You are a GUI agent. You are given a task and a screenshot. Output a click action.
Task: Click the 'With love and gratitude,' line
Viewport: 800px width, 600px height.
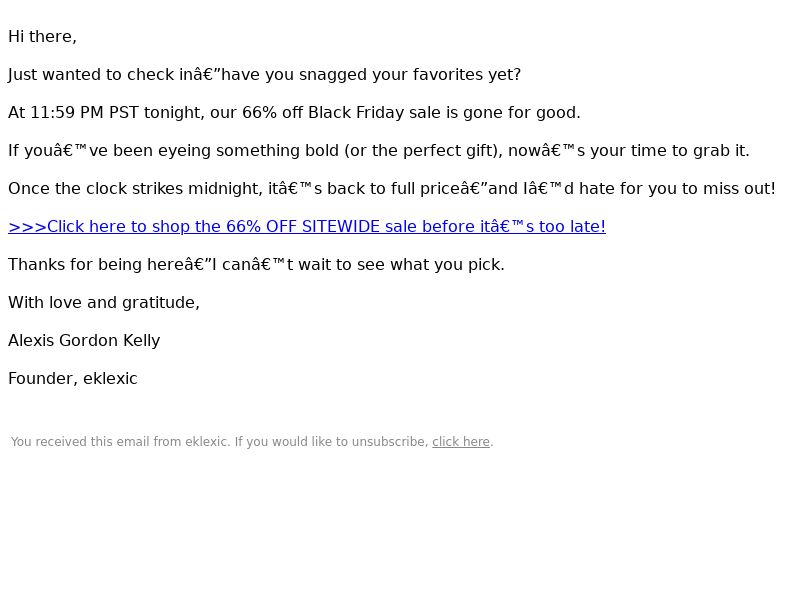(104, 303)
